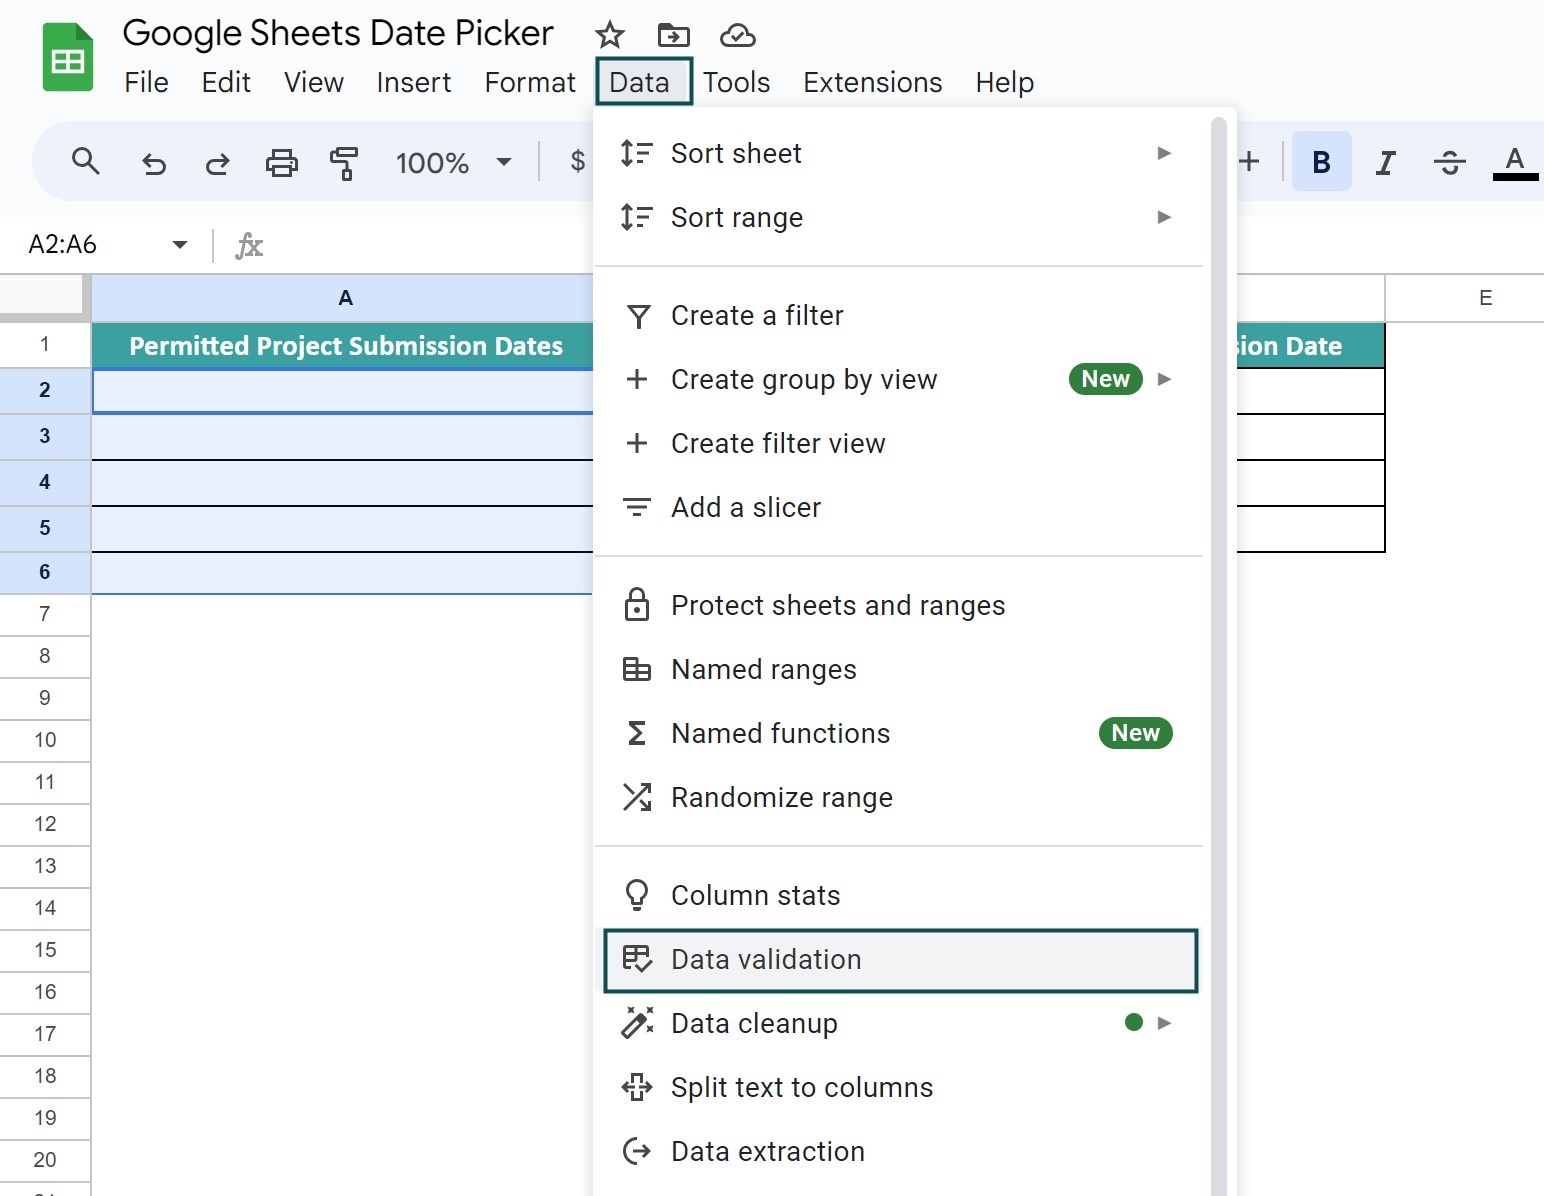Open the Google Sheets home icon
Image resolution: width=1544 pixels, height=1196 pixels.
[67, 58]
